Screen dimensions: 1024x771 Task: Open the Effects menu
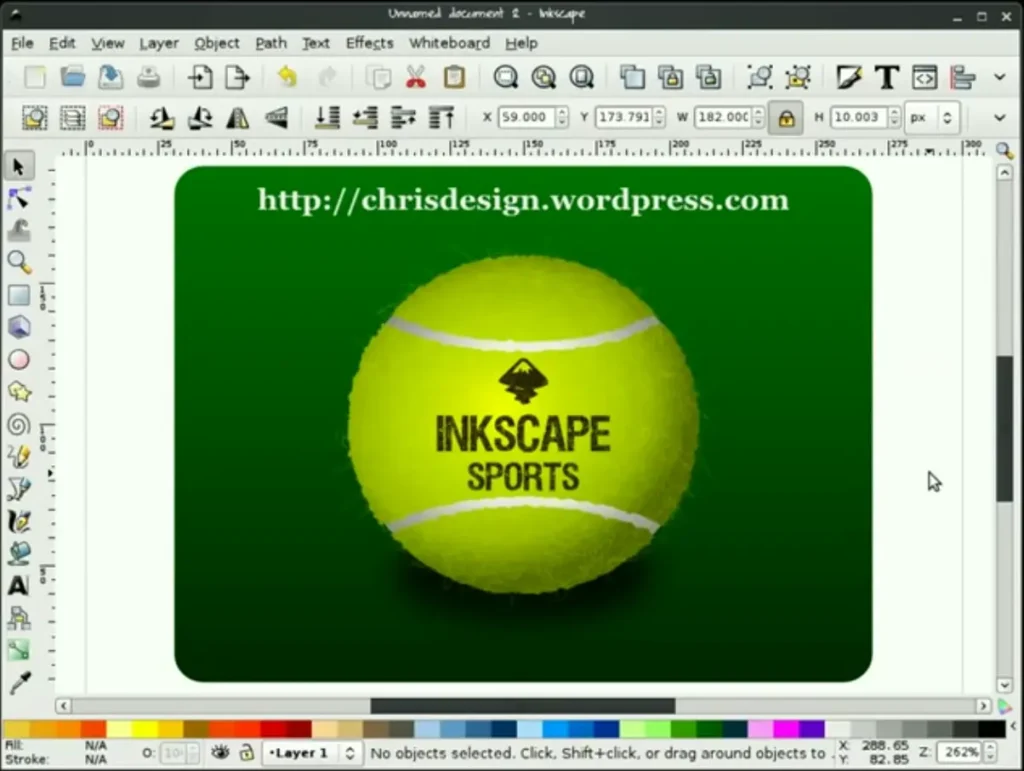point(370,43)
